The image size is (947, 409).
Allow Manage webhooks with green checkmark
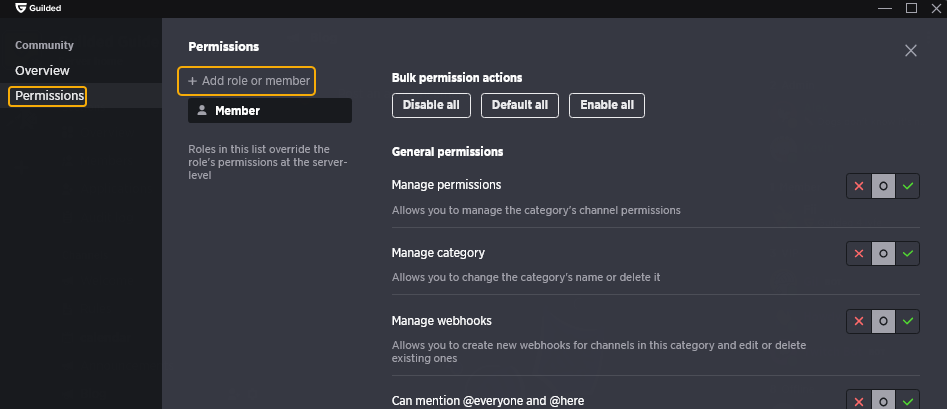coord(907,321)
